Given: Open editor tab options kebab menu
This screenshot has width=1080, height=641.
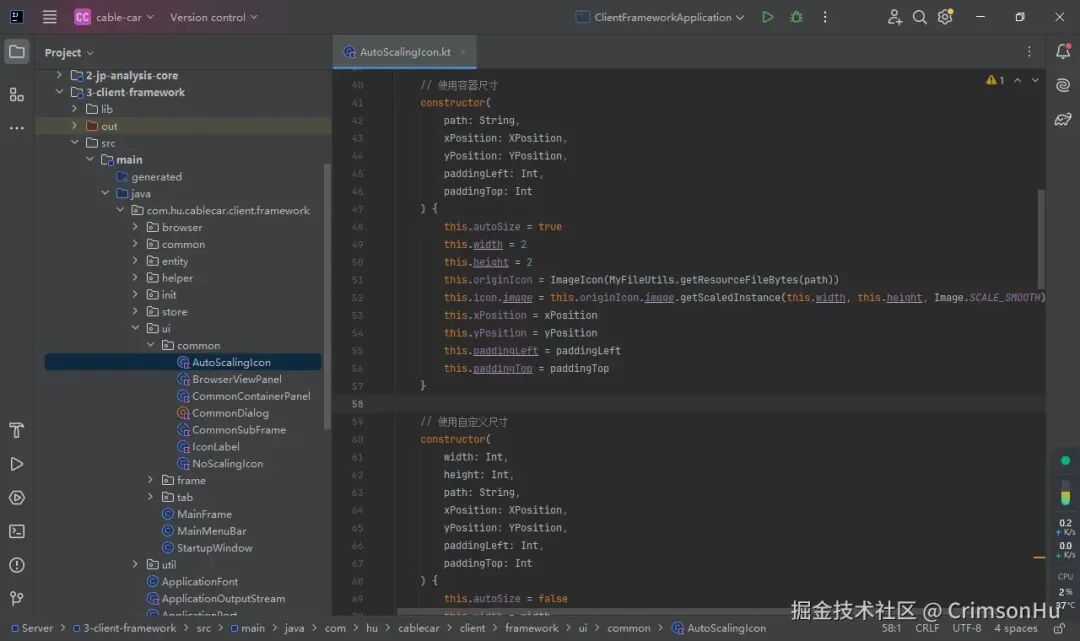Looking at the screenshot, I should (1029, 52).
